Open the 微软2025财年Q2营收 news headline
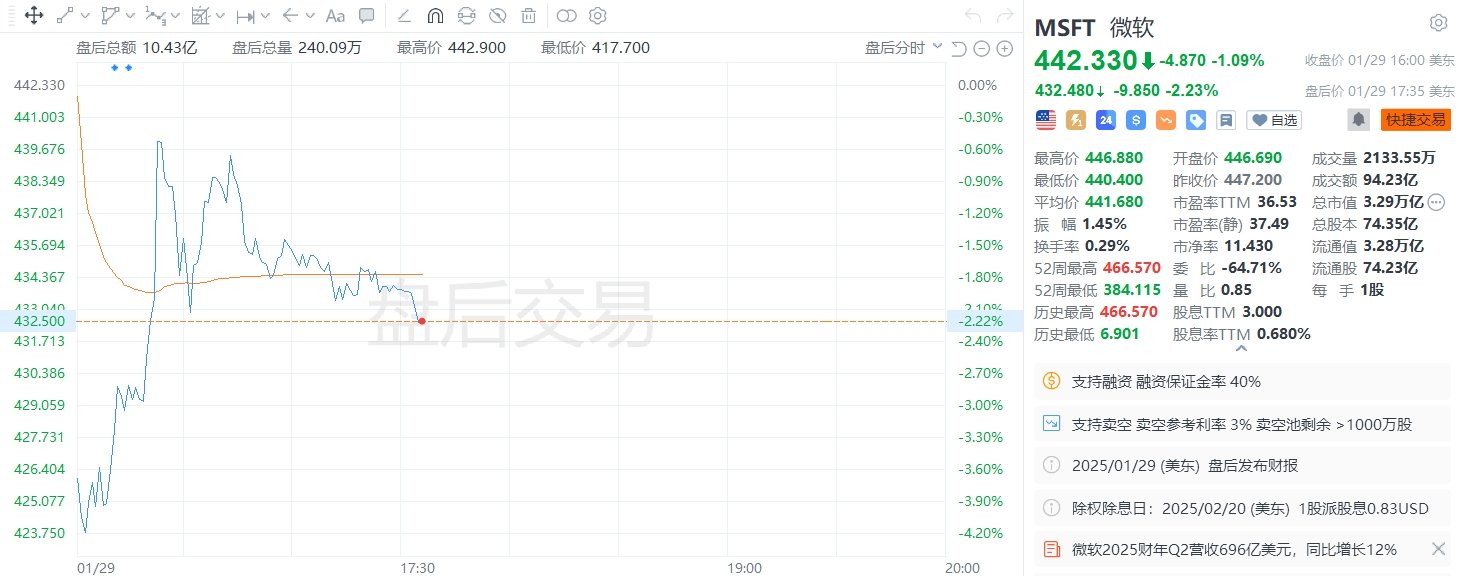 [x=1234, y=549]
